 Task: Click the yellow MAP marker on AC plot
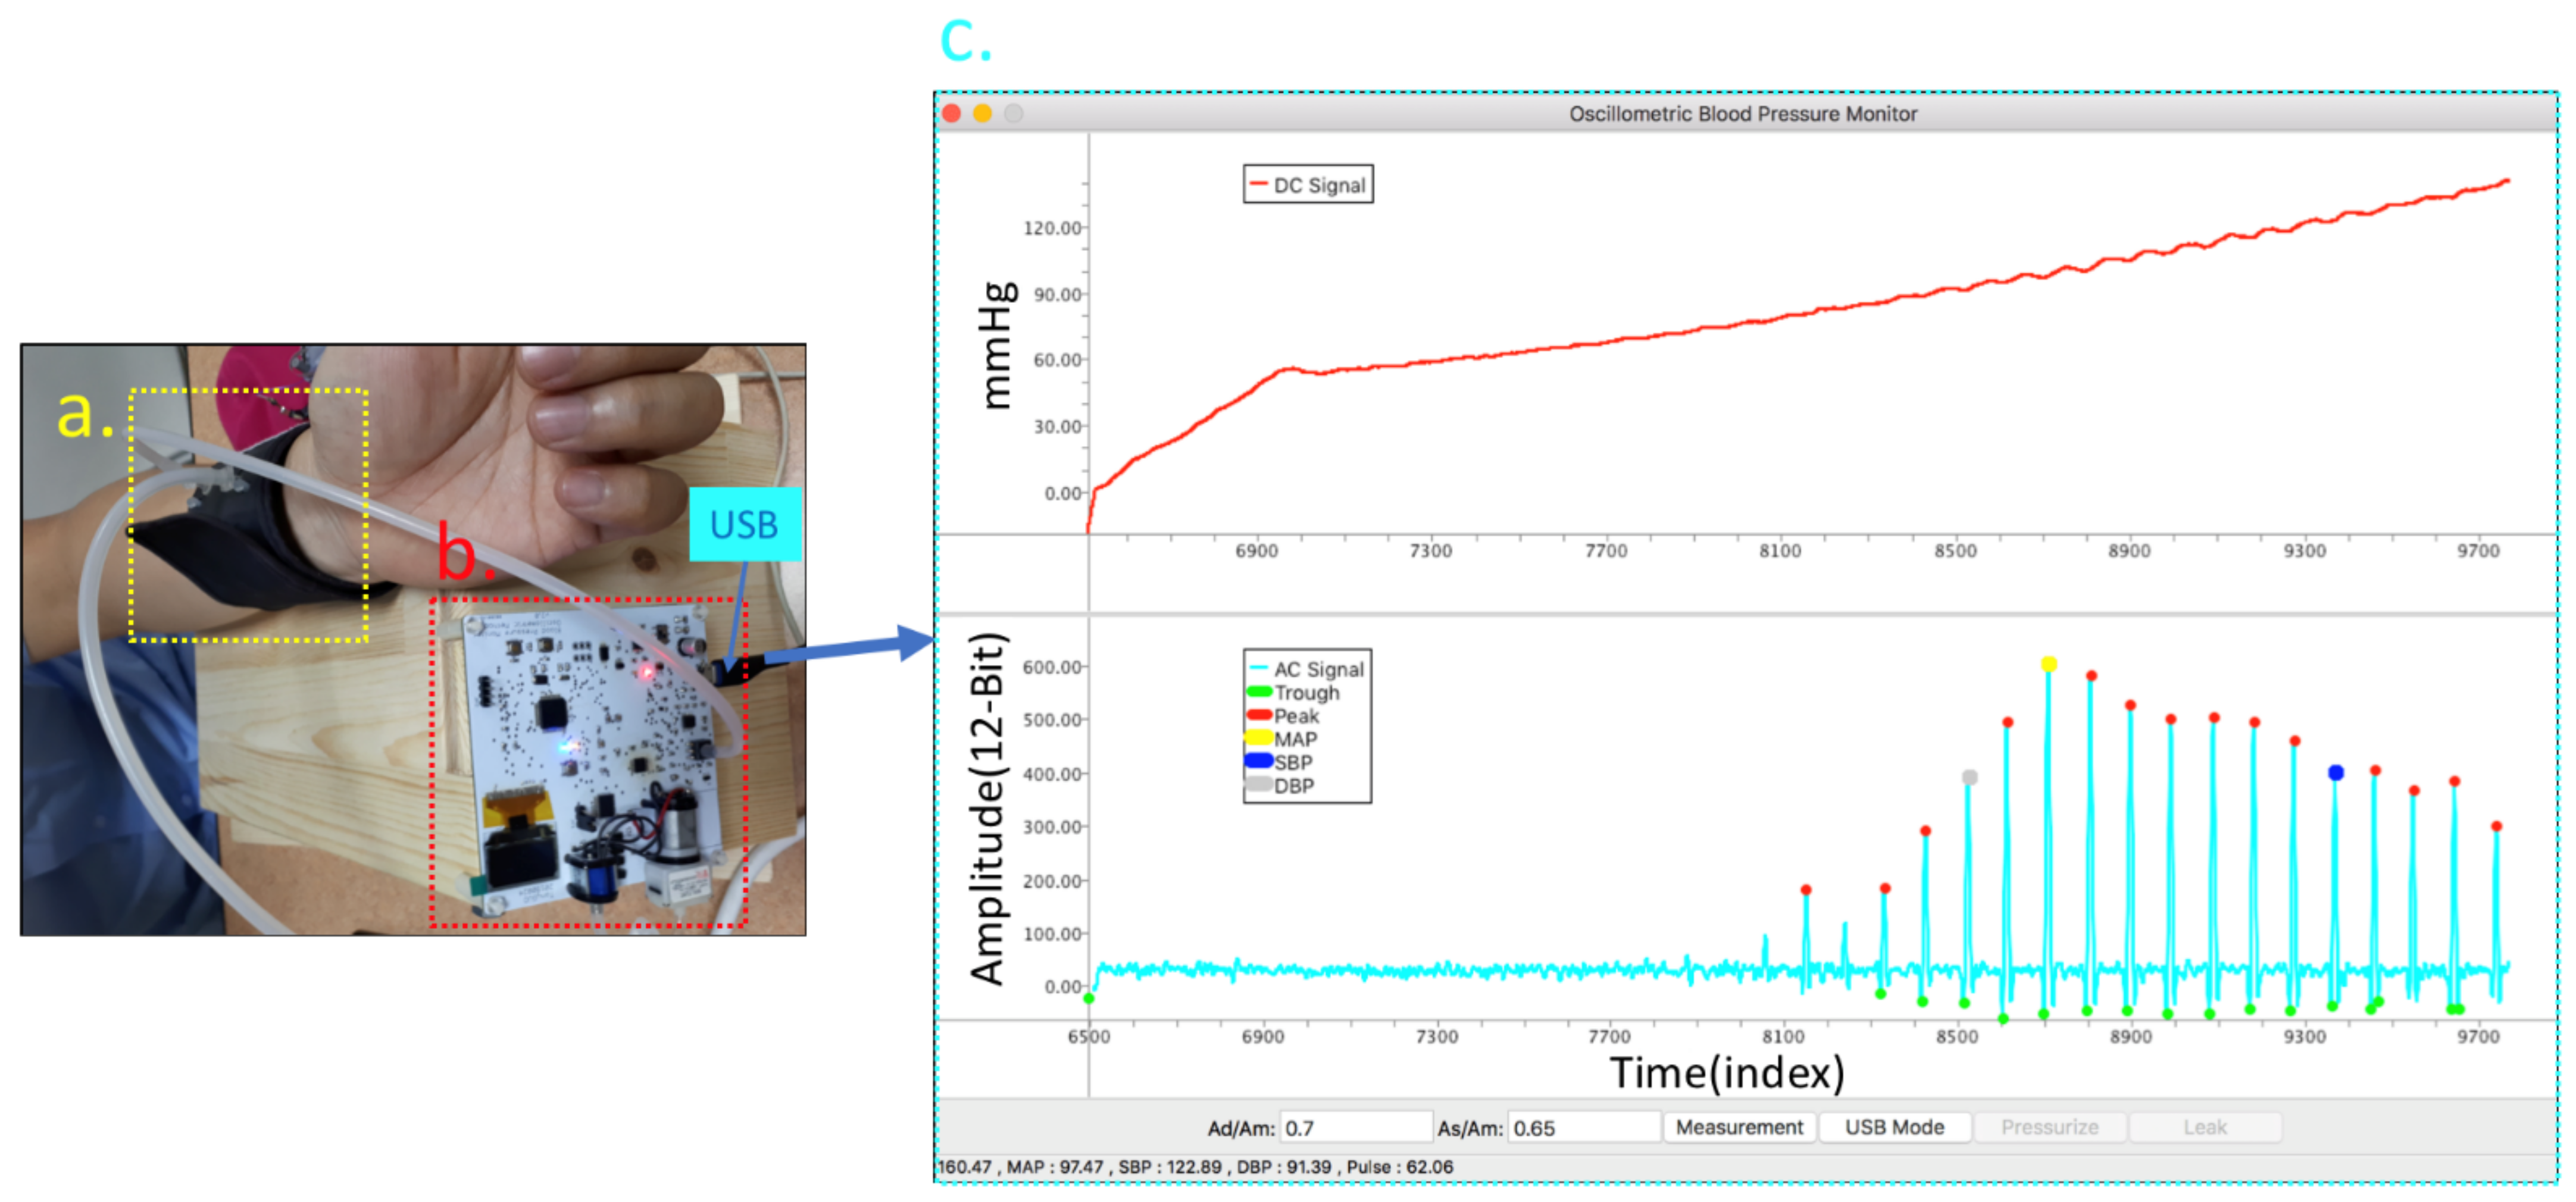(2048, 664)
